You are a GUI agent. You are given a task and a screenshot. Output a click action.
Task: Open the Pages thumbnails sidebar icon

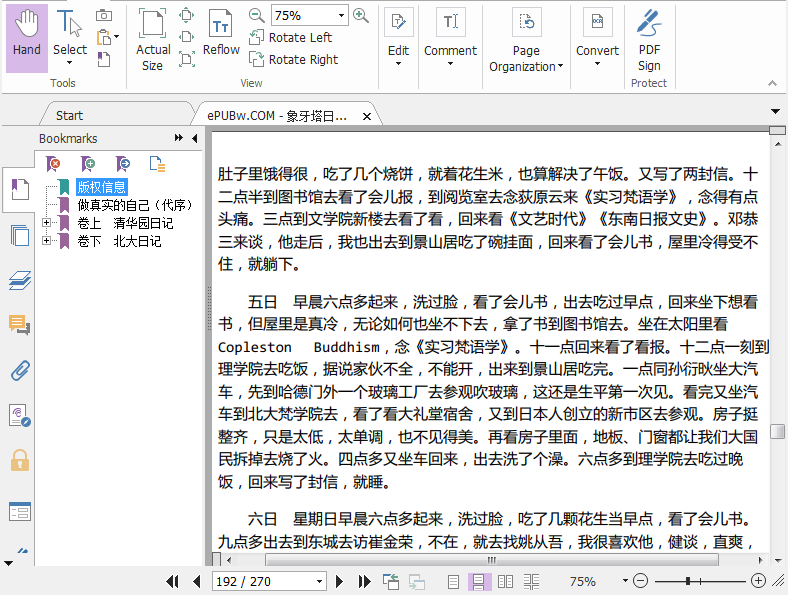pyautogui.click(x=20, y=235)
